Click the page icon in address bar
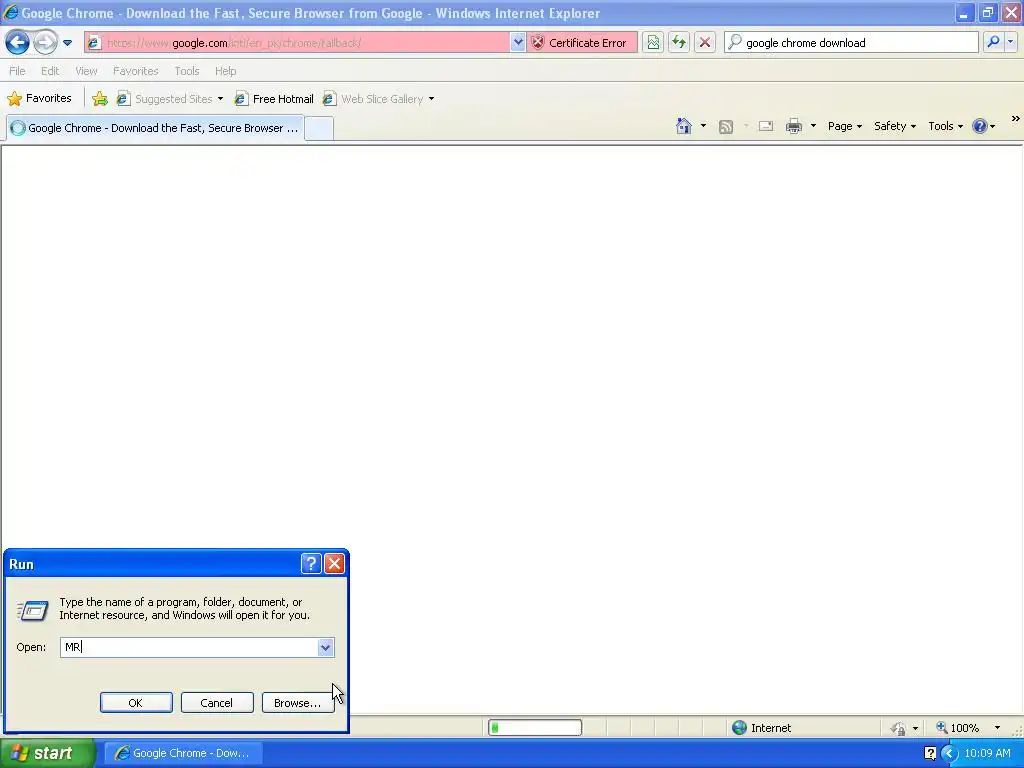Viewport: 1024px width, 768px height. coord(95,43)
